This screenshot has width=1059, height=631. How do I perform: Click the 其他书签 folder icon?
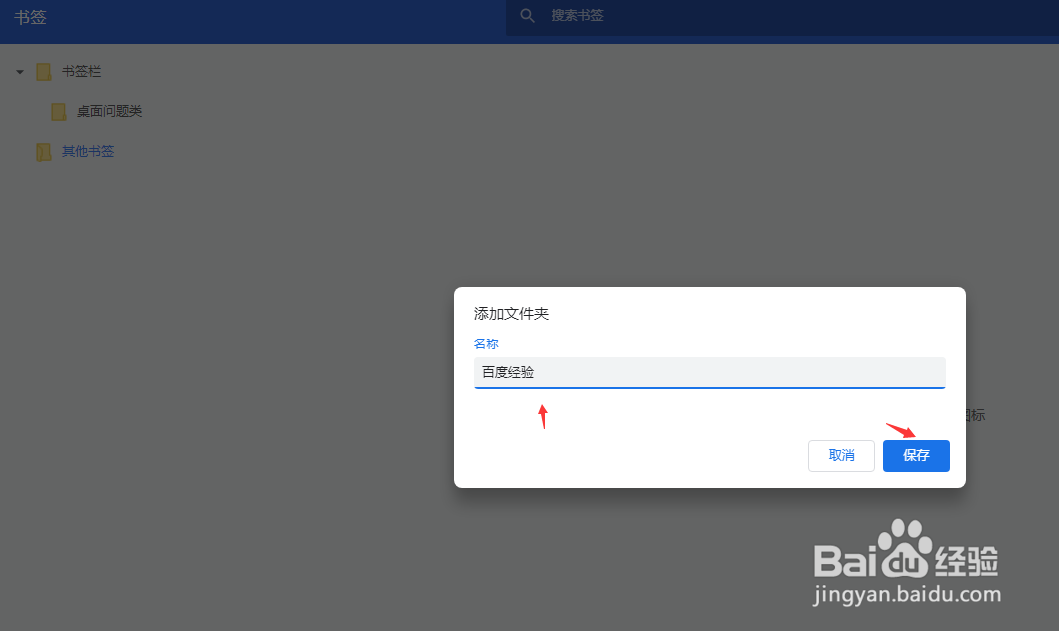coord(43,151)
